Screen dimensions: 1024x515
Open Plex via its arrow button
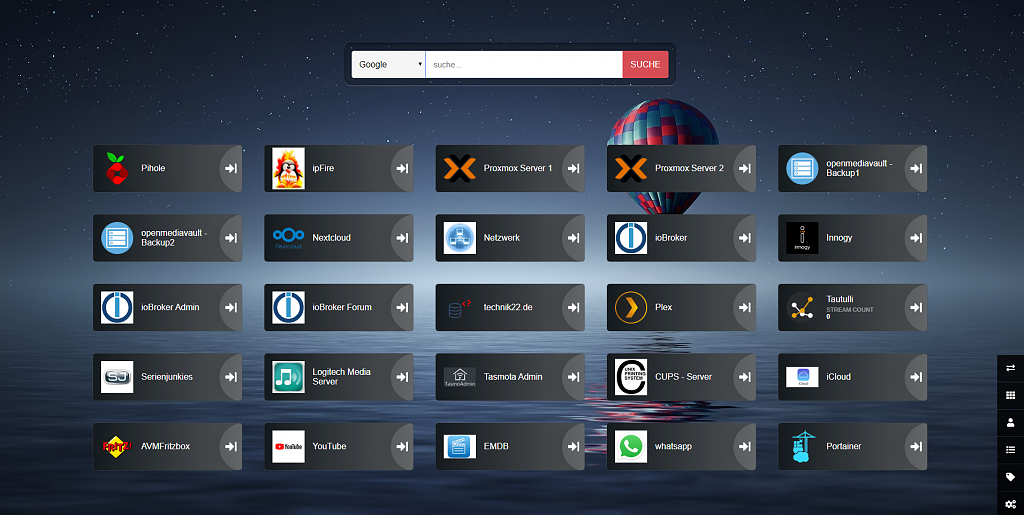tap(744, 307)
